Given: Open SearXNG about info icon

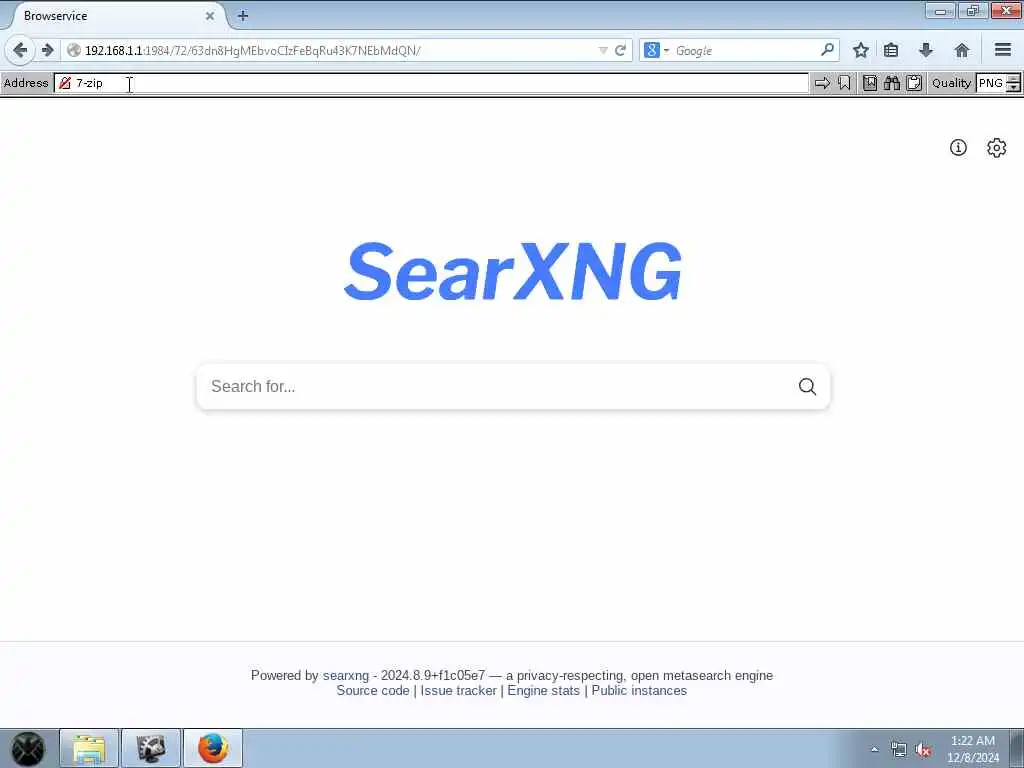Looking at the screenshot, I should (958, 148).
